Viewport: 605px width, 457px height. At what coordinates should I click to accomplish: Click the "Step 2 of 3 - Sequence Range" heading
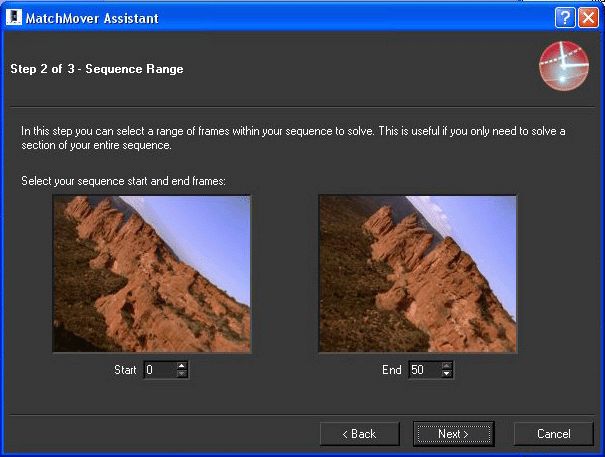(97, 69)
